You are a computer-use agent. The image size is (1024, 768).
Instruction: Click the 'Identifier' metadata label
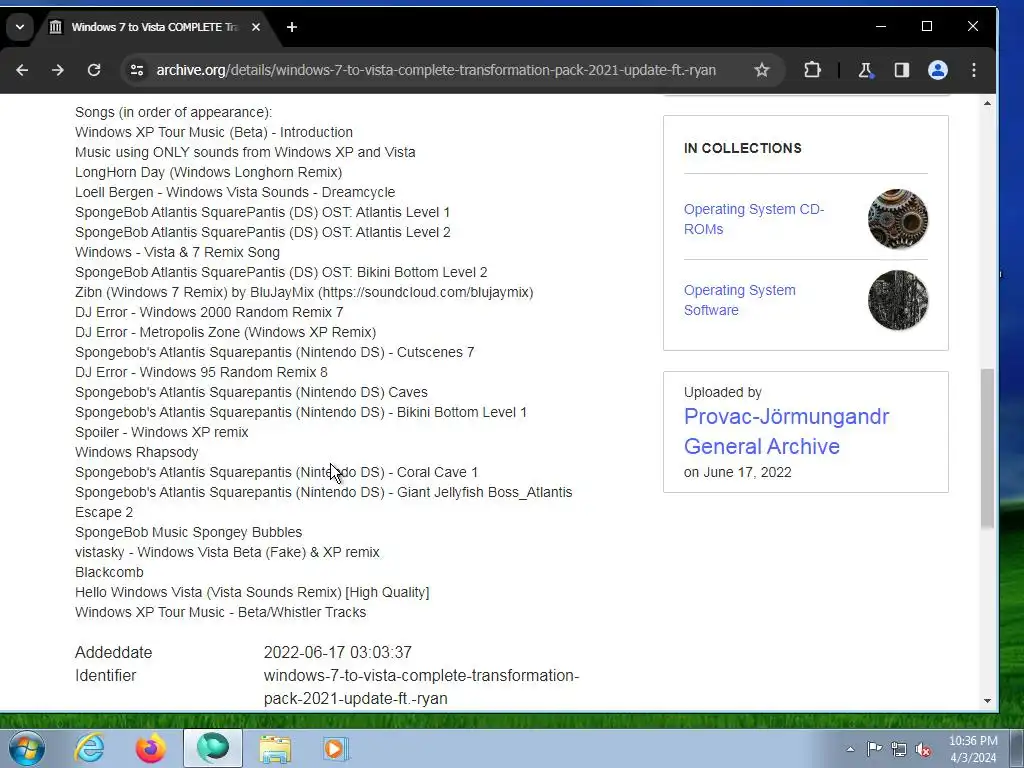(105, 675)
